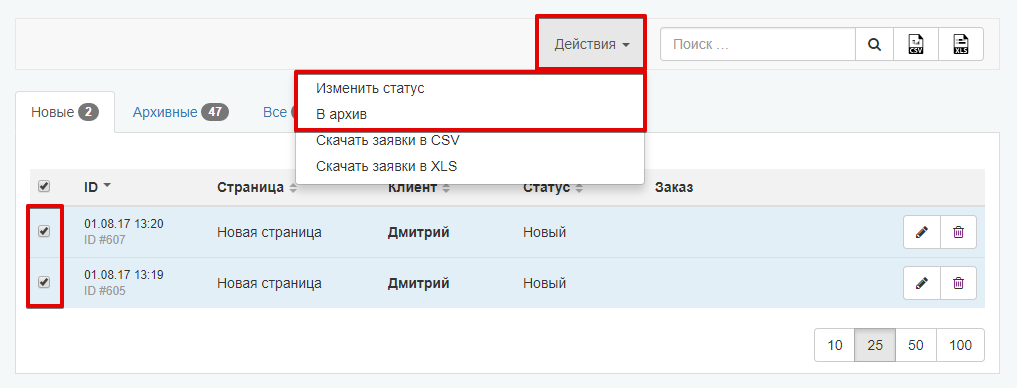Click the search magnifier icon button
The height and width of the screenshot is (388, 1017).
[874, 44]
